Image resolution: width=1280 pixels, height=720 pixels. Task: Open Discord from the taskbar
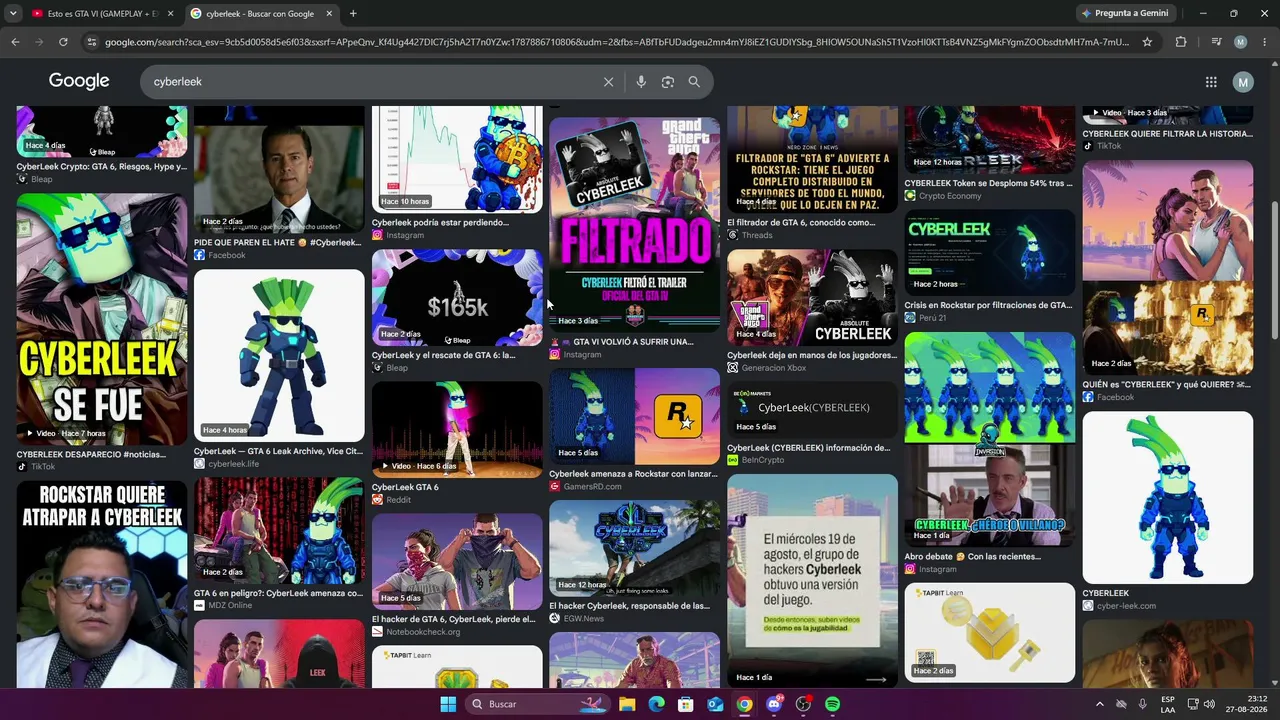[774, 704]
